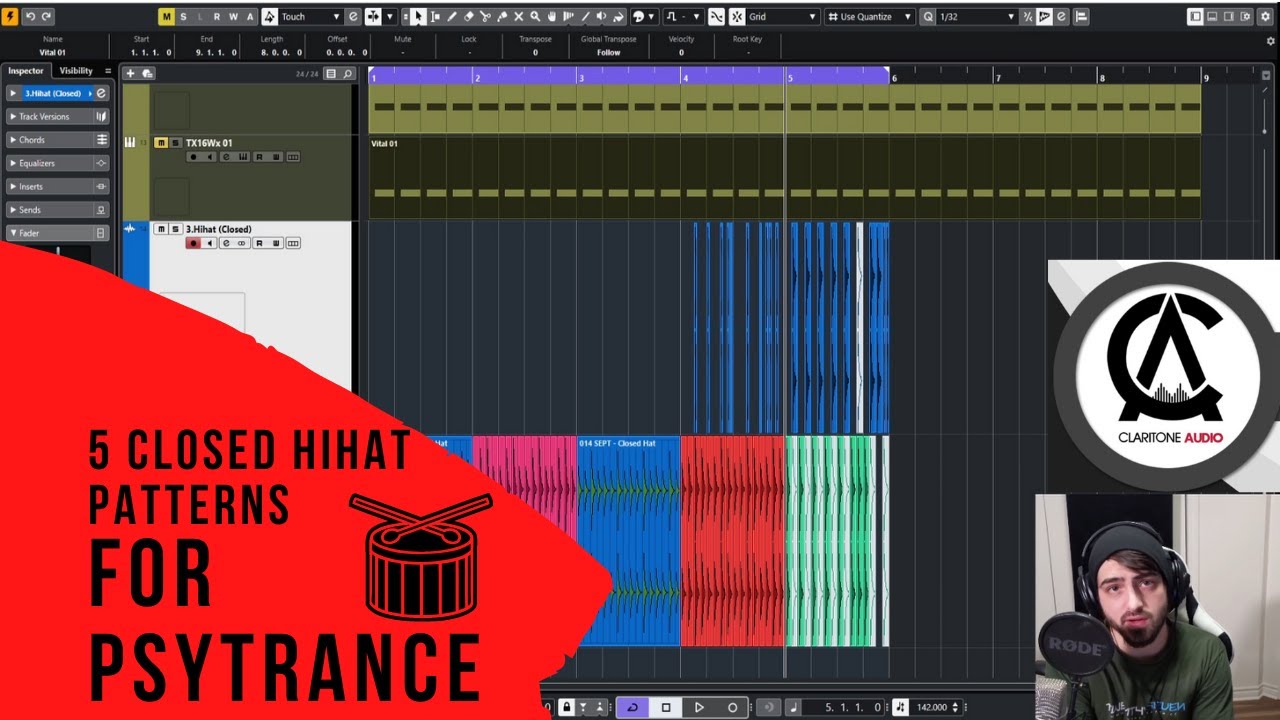Expand the Chords inspector section
The width and height of the screenshot is (1280, 720).
tap(58, 140)
